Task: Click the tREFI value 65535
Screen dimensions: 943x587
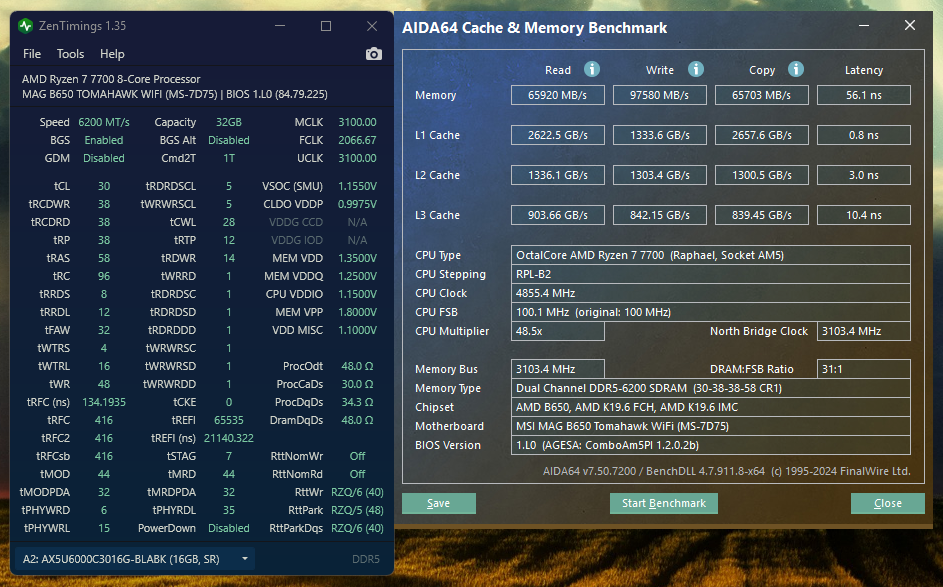Action: click(229, 420)
